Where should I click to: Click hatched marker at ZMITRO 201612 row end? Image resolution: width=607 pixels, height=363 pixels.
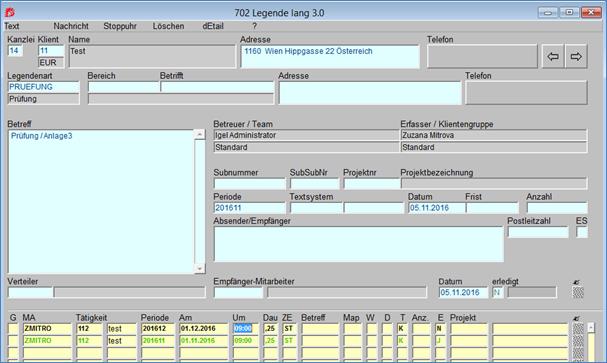tap(578, 329)
